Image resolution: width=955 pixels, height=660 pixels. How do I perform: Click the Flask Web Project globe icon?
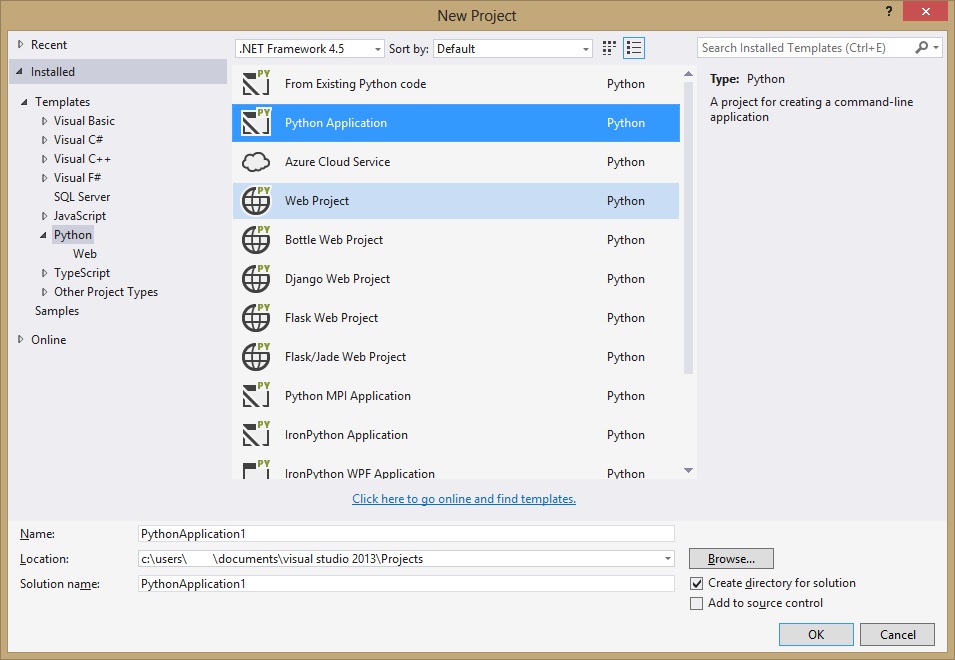pyautogui.click(x=256, y=317)
